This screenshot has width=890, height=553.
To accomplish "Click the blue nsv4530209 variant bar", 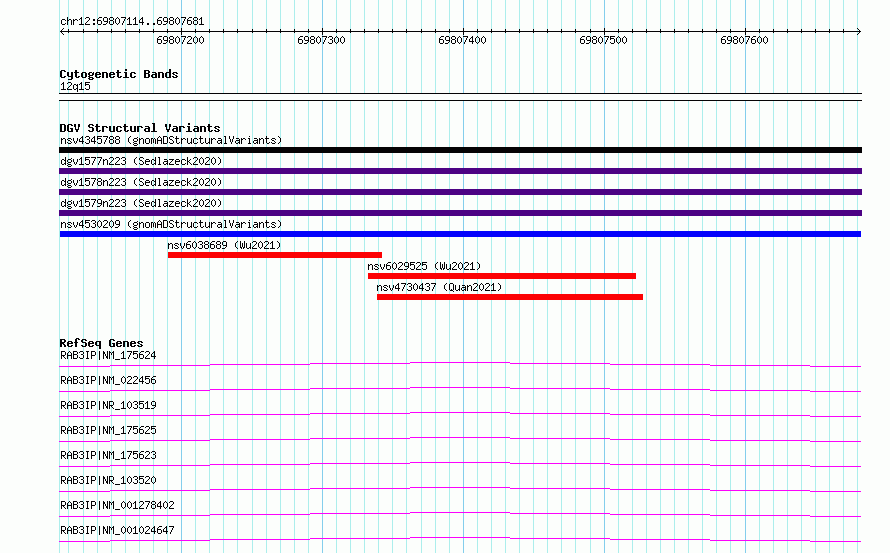I will pos(460,234).
